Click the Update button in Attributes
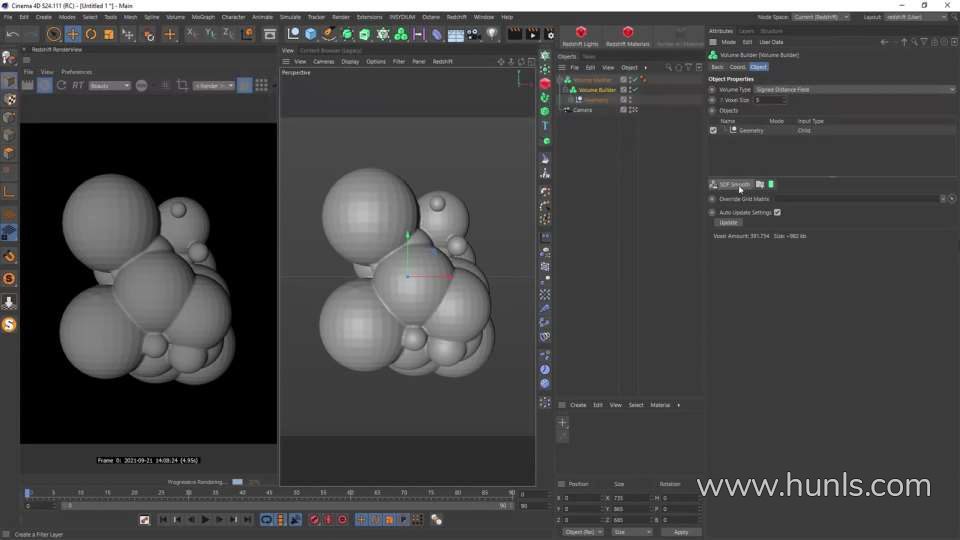 coord(729,222)
